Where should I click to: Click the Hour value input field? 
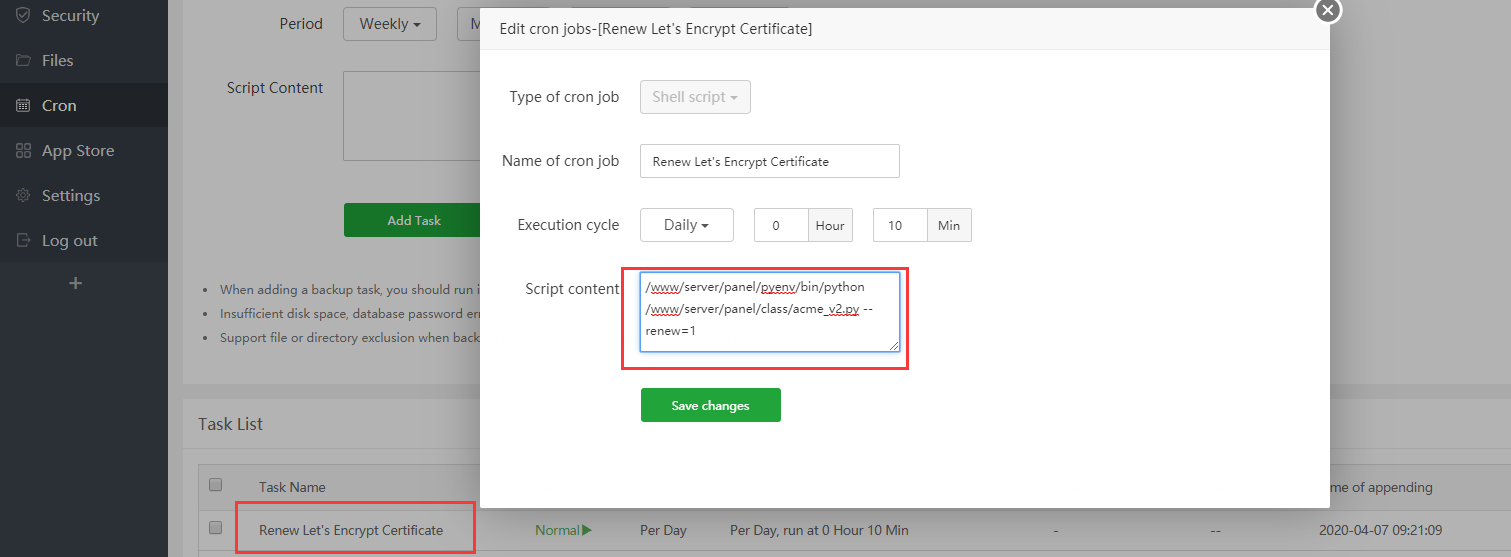(x=780, y=225)
